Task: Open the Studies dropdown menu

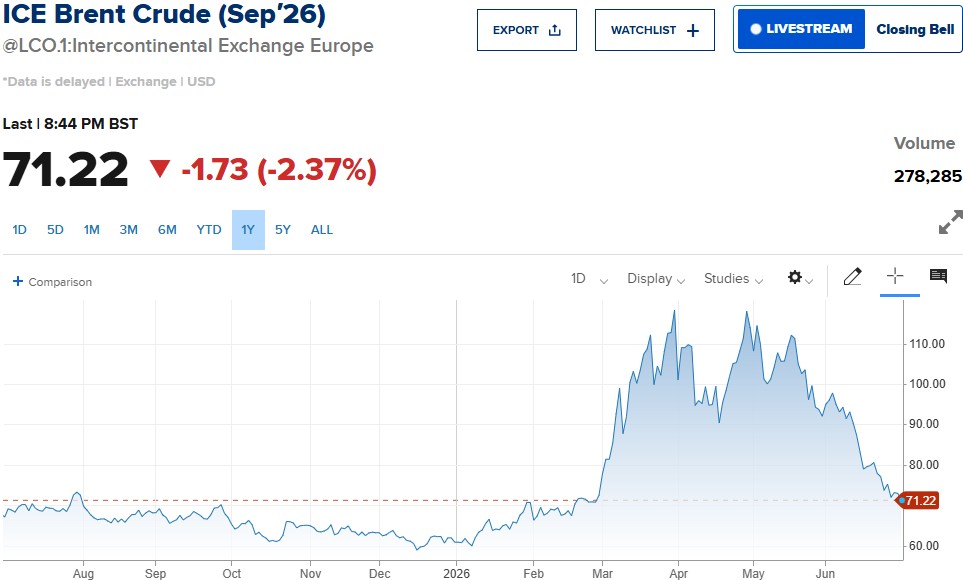Action: [x=733, y=279]
